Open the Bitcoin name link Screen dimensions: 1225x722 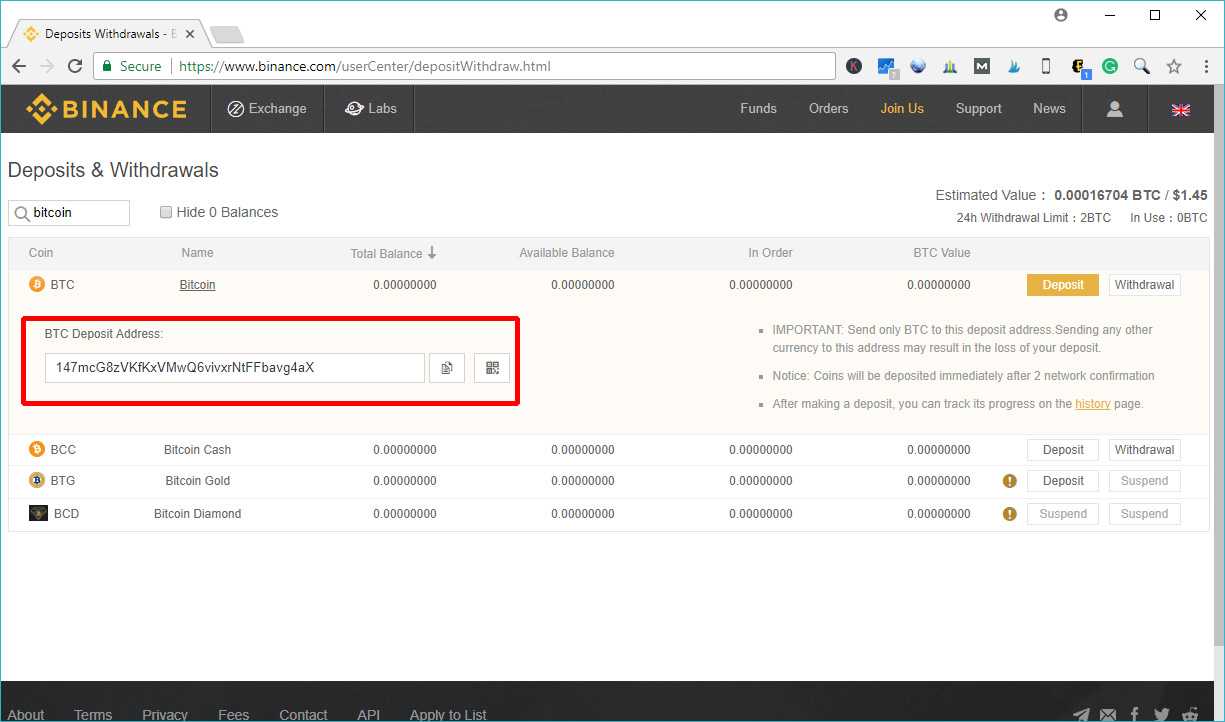(197, 285)
